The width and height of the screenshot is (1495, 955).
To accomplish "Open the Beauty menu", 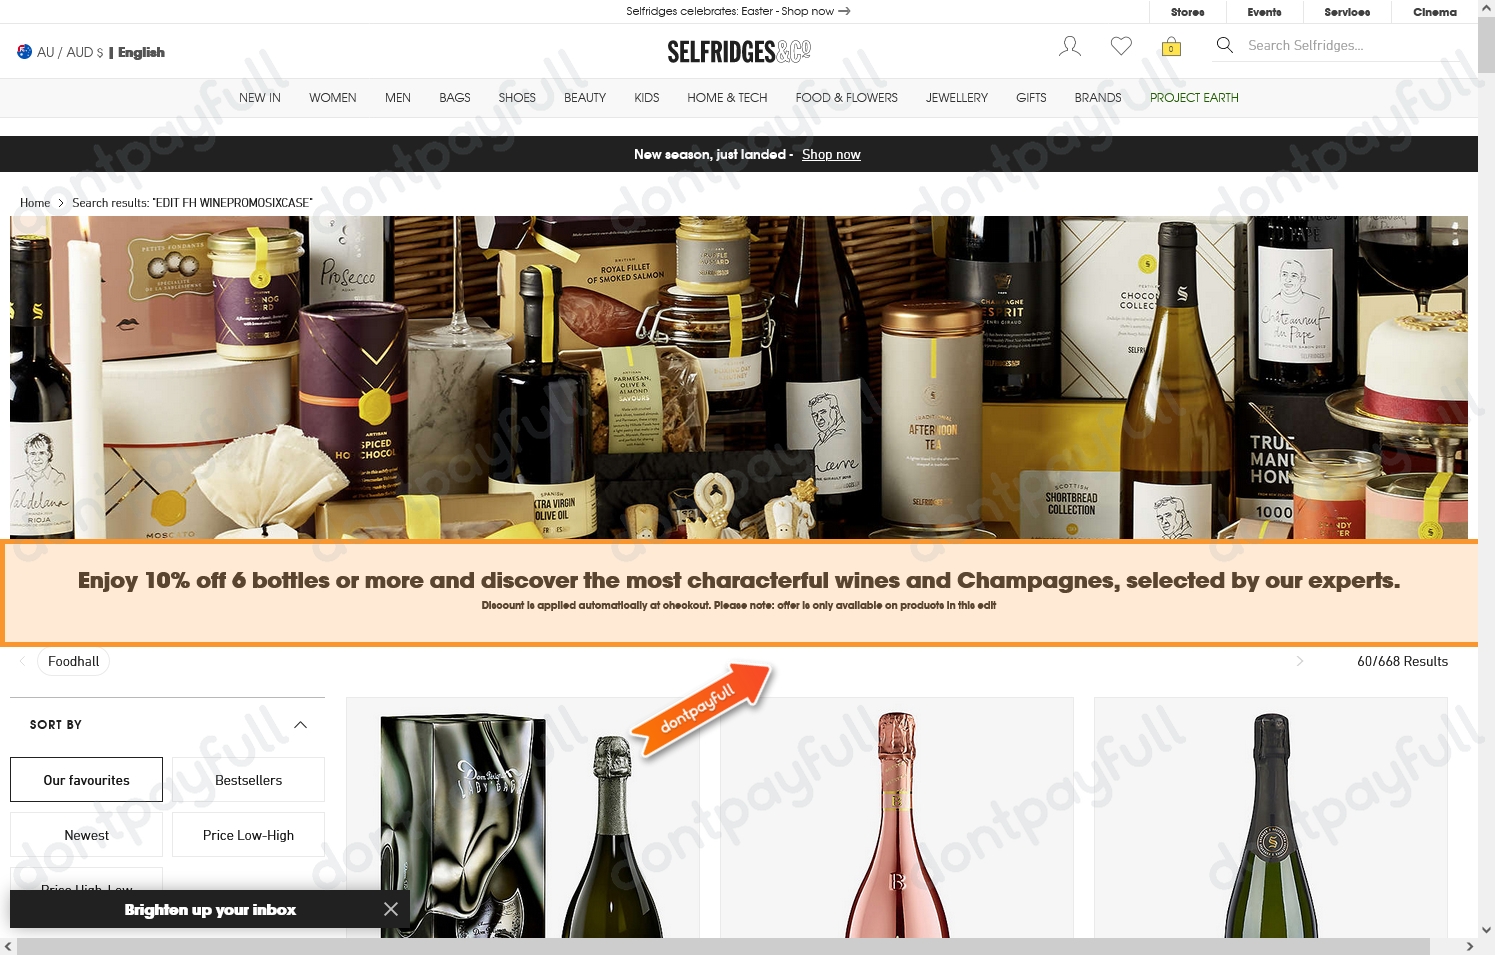I will pyautogui.click(x=585, y=98).
